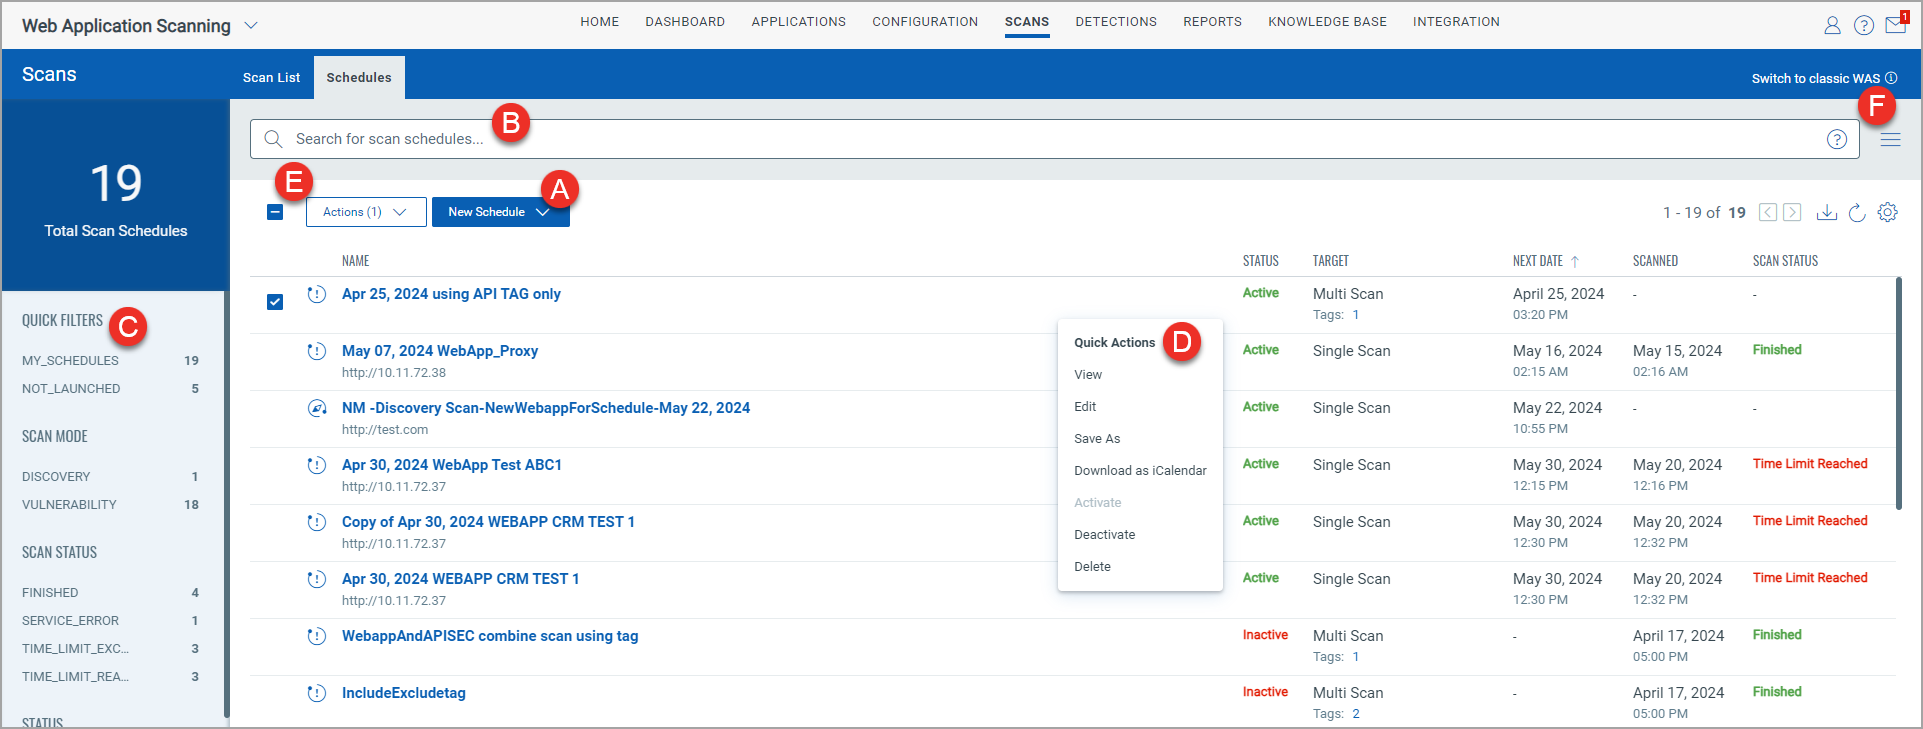Refresh the schedules list
Screen dimensions: 1923x729
pyautogui.click(x=1857, y=212)
